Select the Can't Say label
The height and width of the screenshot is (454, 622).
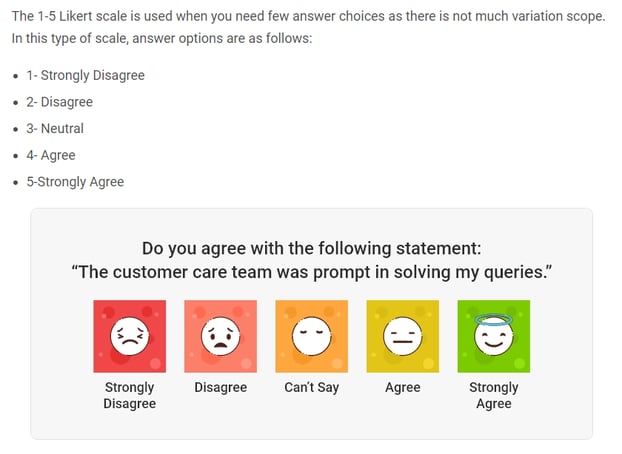pos(311,387)
